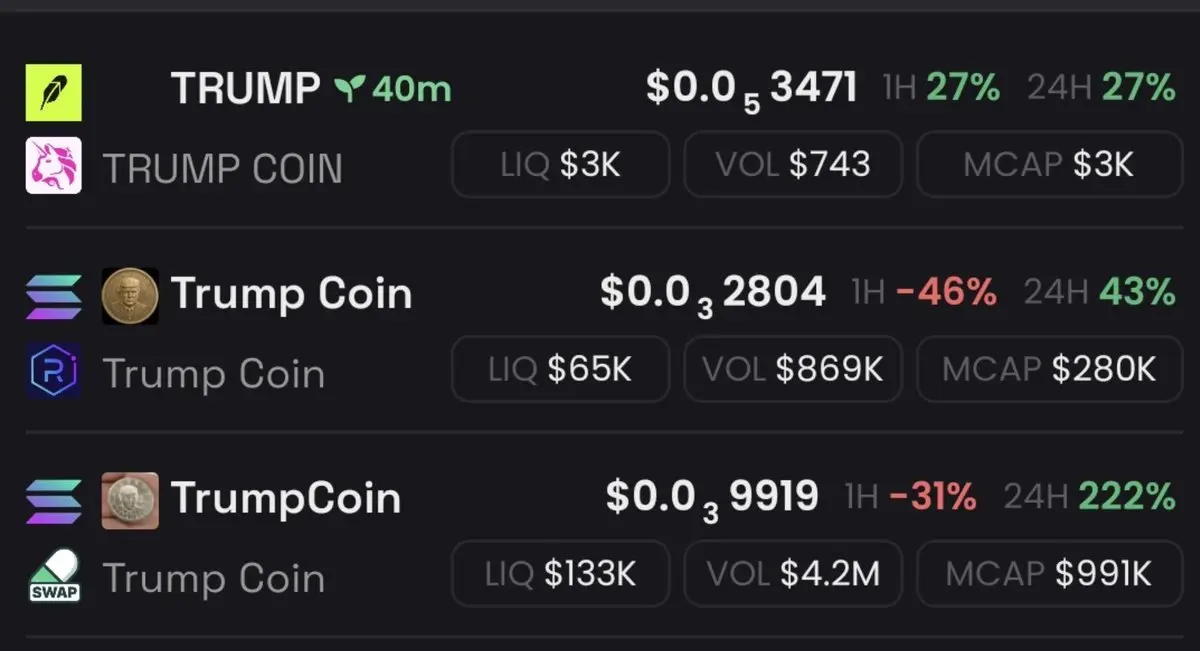Click the MCAP $280K badge

click(x=1049, y=369)
